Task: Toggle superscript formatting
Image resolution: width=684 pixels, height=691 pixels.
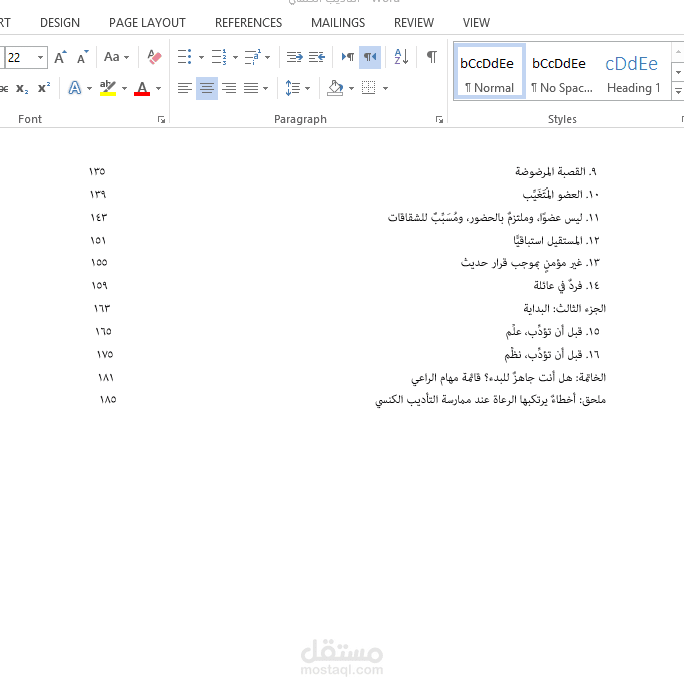Action: point(44,88)
